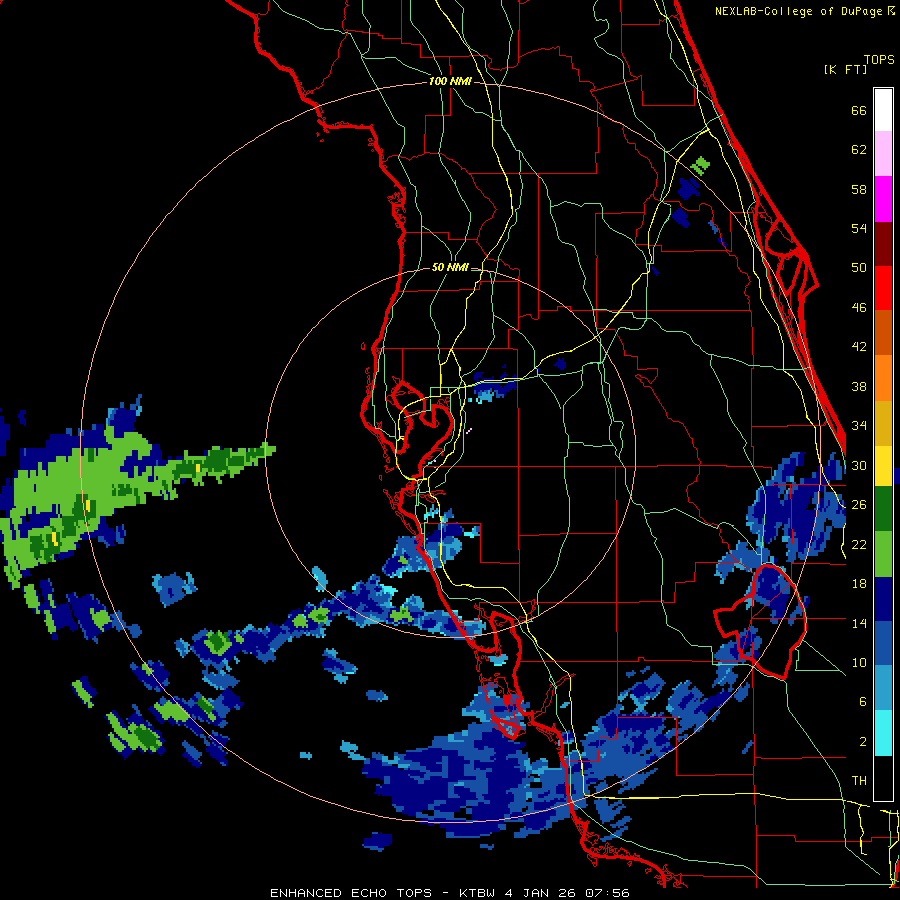Pick the navy blue legend swatch
Image resolution: width=900 pixels, height=900 pixels.
coord(883,599)
